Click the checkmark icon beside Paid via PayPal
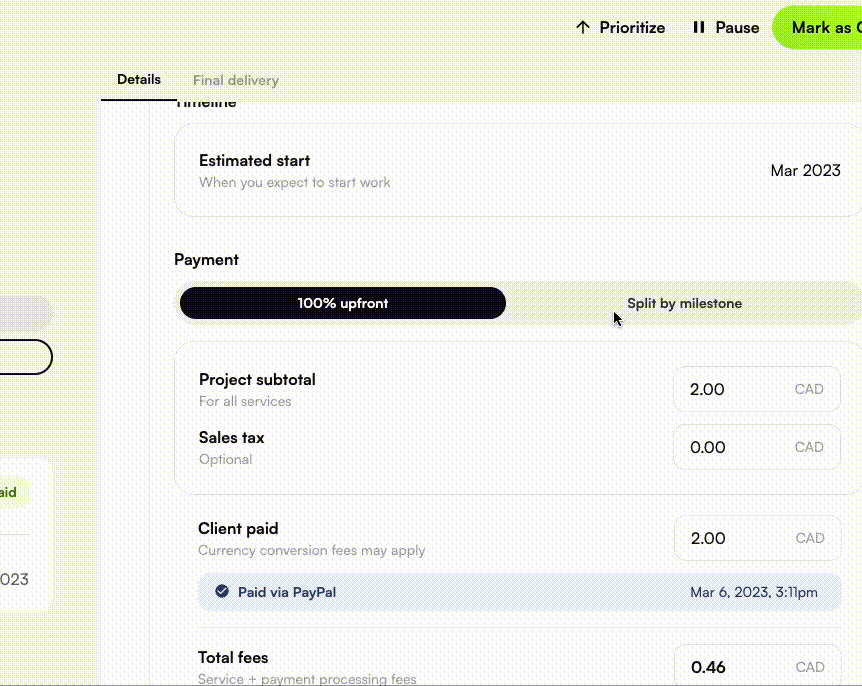 221,591
